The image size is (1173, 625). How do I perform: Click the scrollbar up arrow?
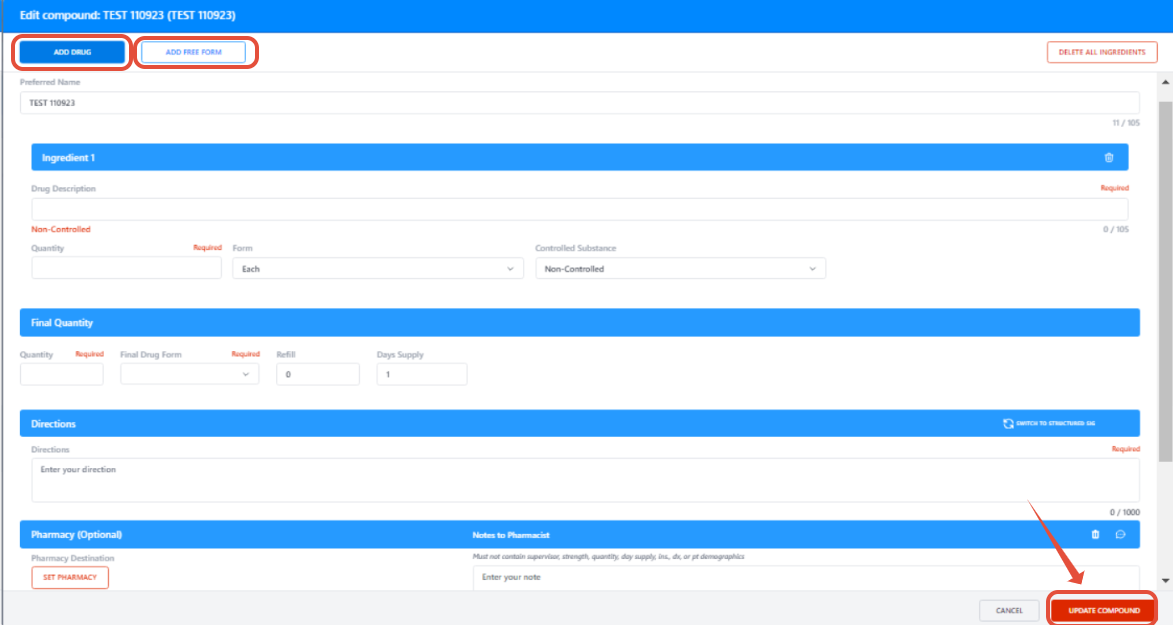1166,82
